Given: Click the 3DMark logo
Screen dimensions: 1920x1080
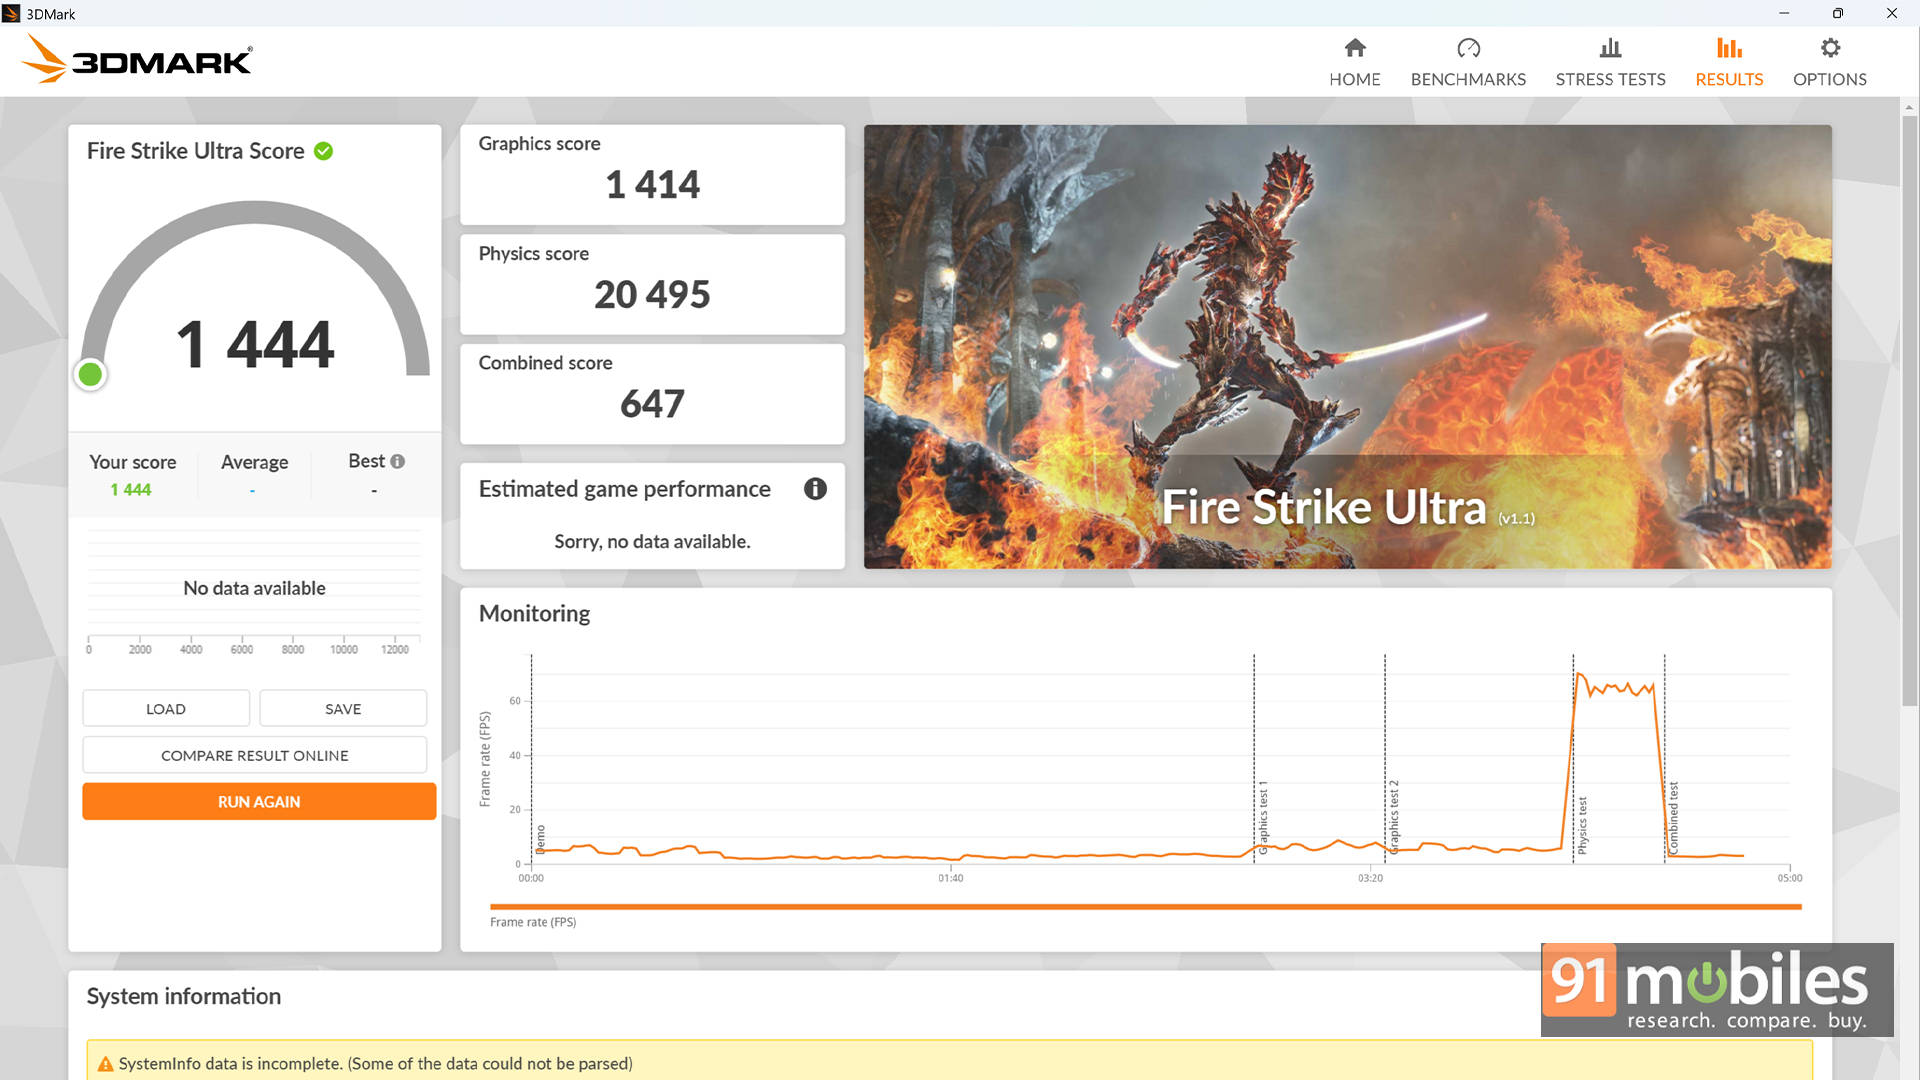Looking at the screenshot, I should (137, 60).
